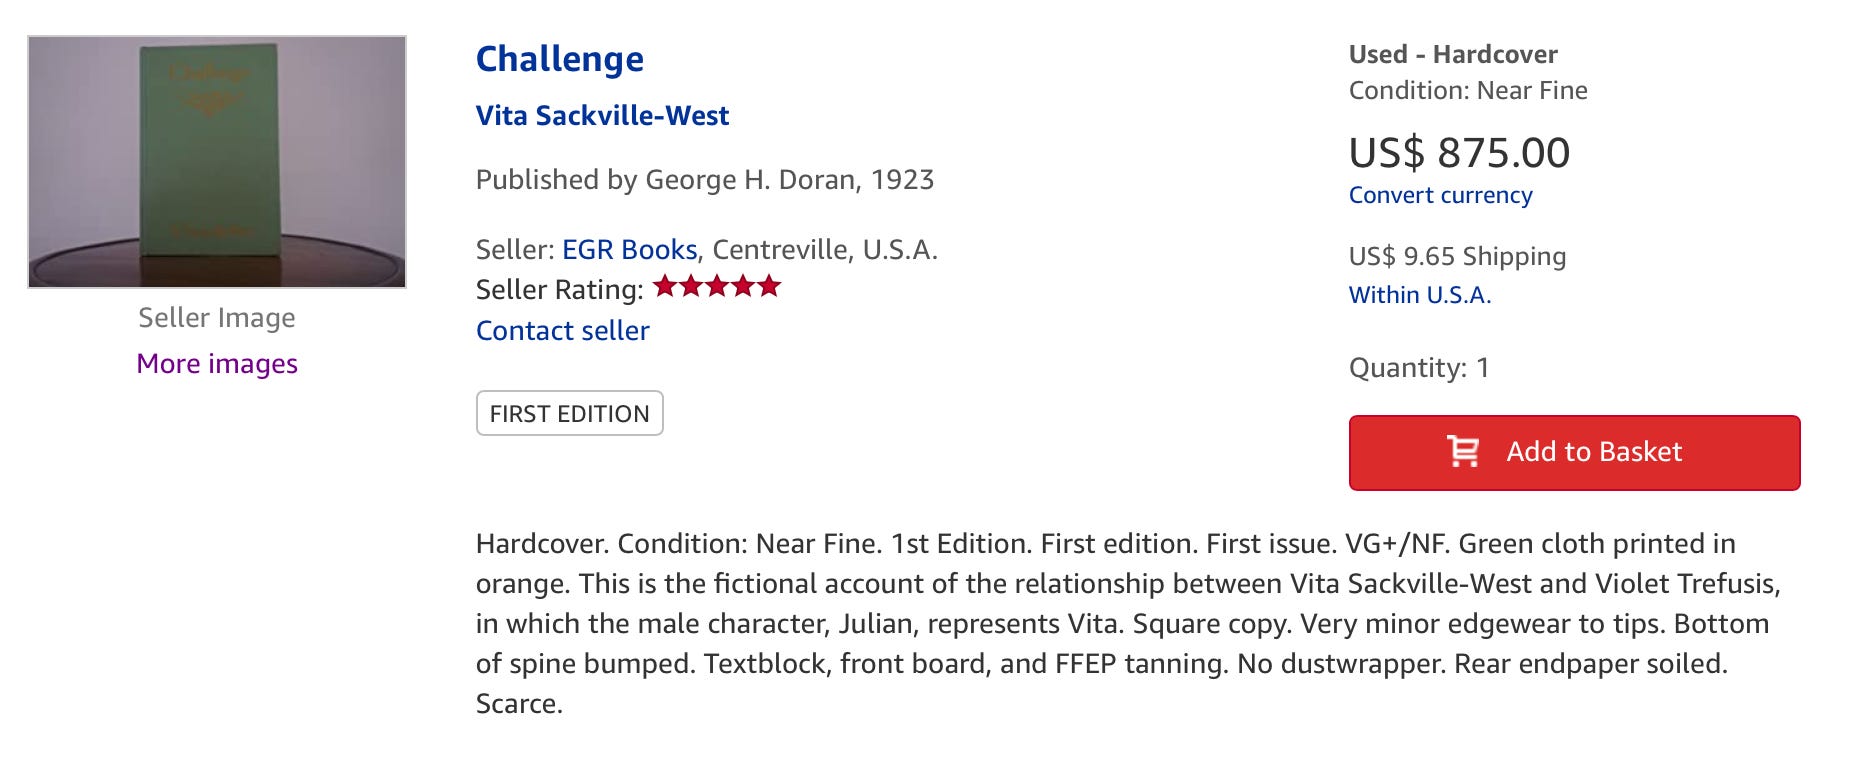Click the Quantity: 1 label
The width and height of the screenshot is (1870, 764).
(x=1419, y=368)
